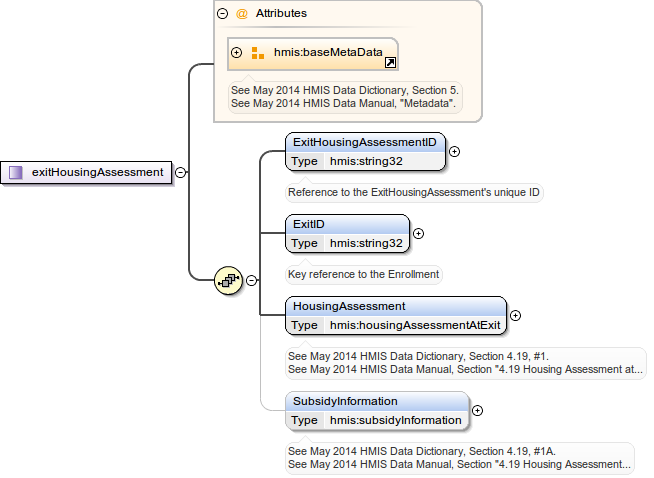
Task: Collapse the exitHousingAssessment root node
Action: tap(180, 172)
